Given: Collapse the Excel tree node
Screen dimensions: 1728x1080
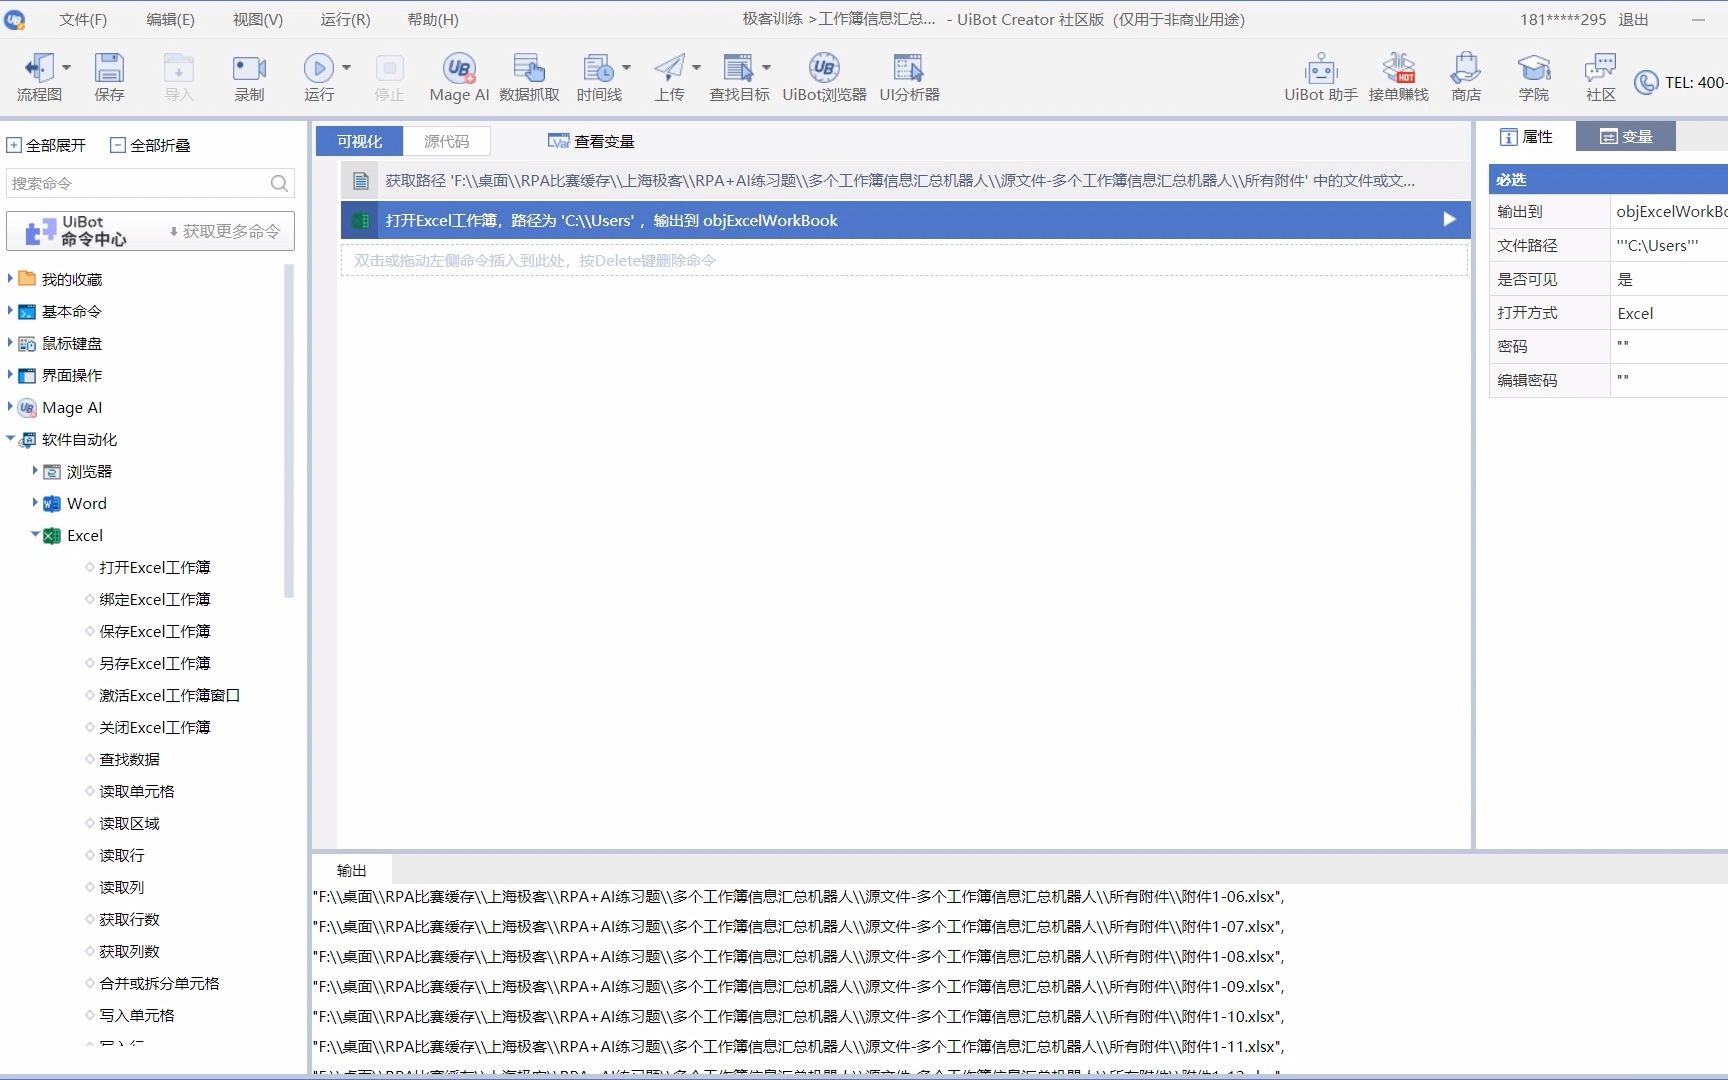Looking at the screenshot, I should (x=35, y=534).
